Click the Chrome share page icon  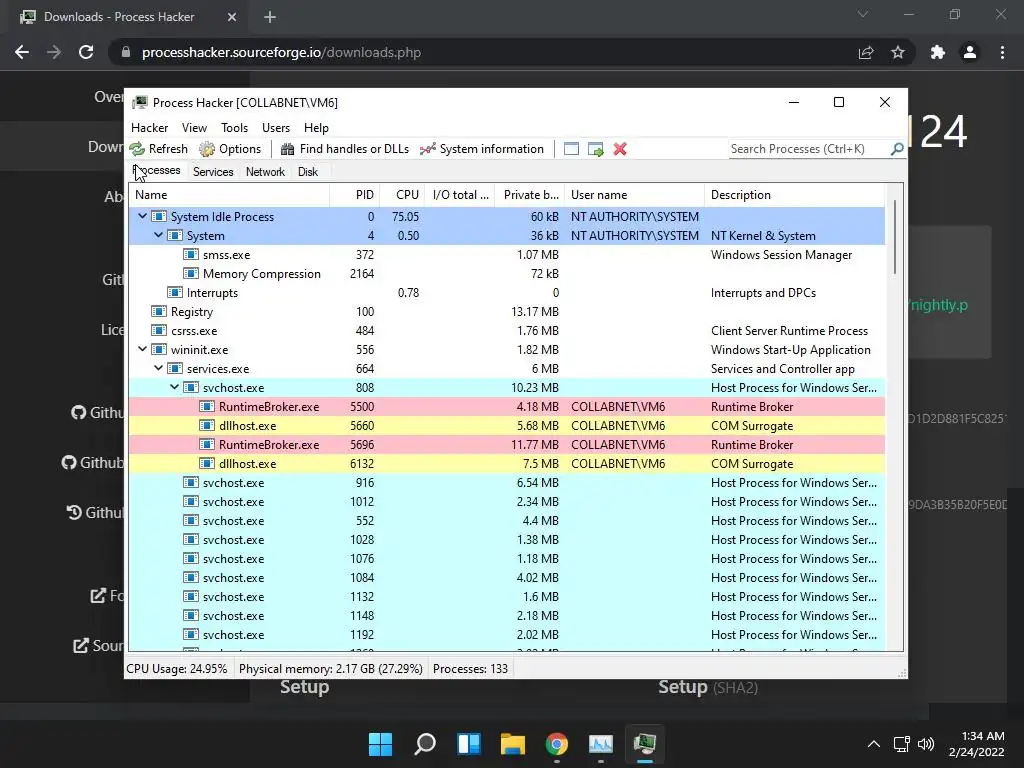(866, 52)
